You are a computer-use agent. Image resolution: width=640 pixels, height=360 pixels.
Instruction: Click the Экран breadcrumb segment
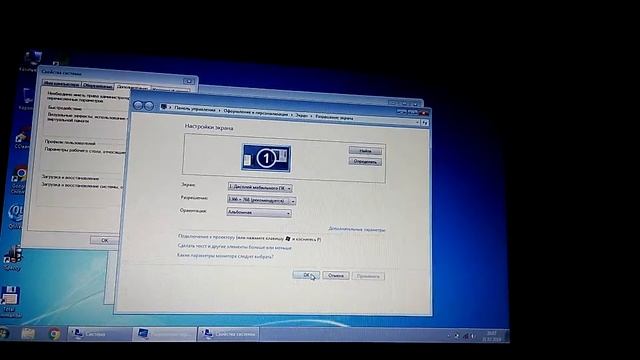[x=302, y=116]
